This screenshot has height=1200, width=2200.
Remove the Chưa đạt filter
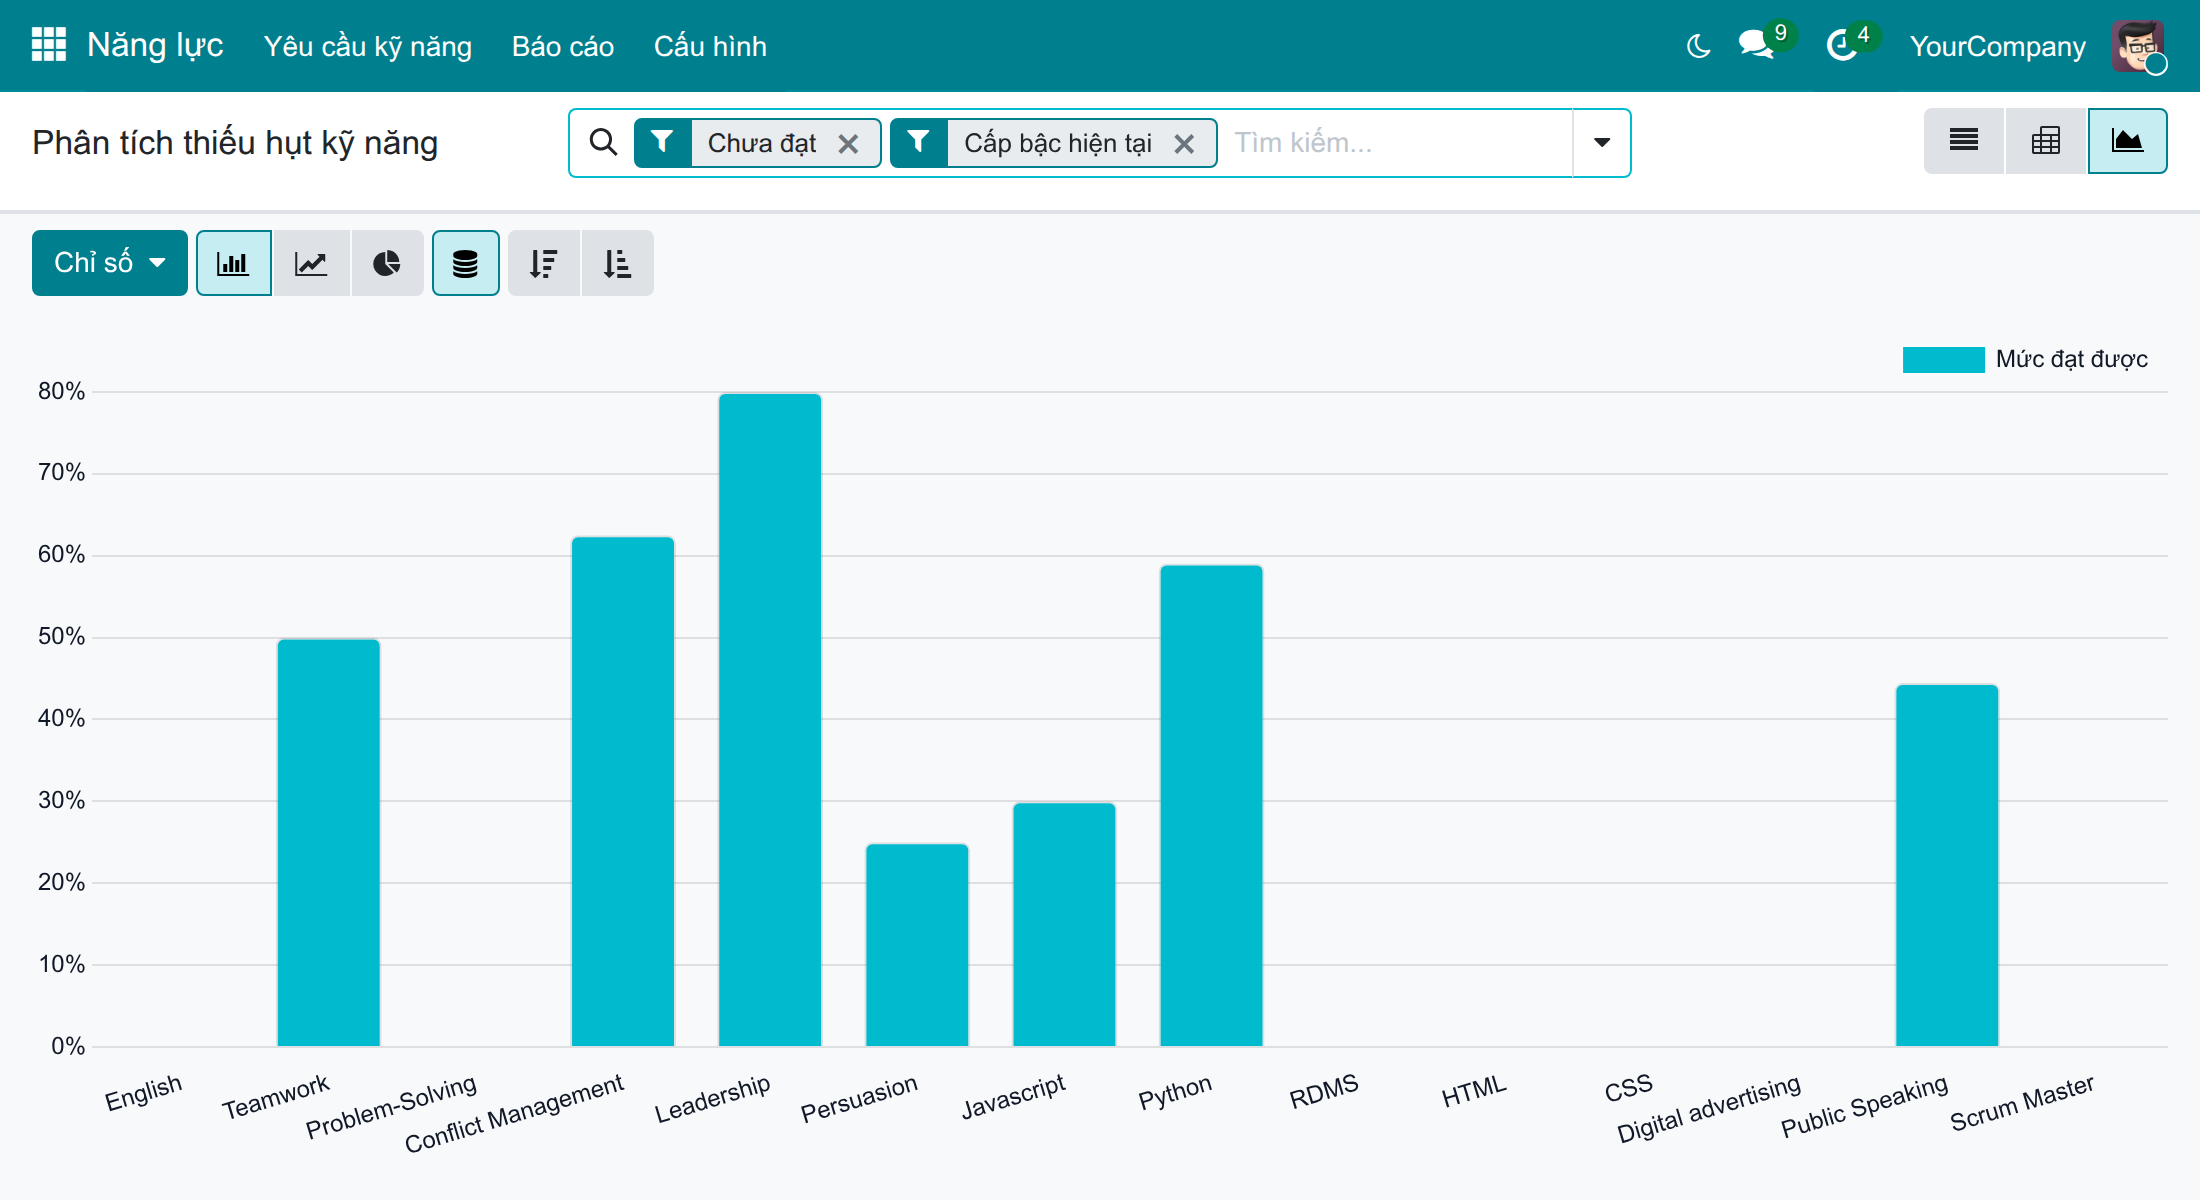coord(849,144)
